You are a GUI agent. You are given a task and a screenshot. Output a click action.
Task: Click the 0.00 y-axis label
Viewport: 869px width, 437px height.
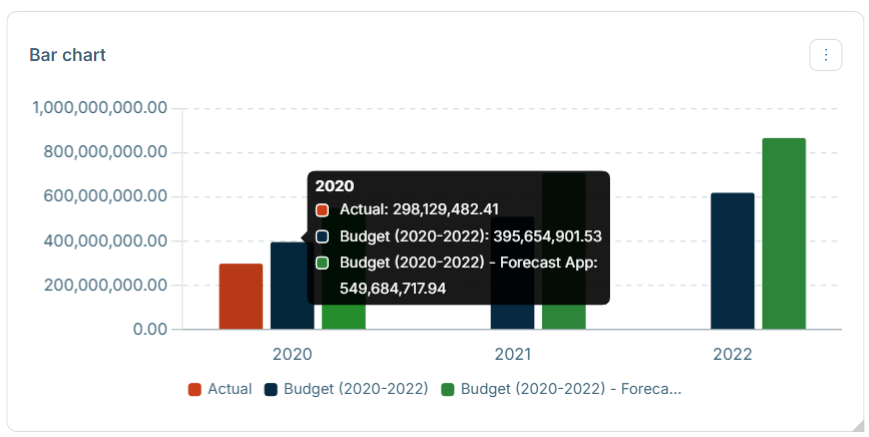[150, 330]
